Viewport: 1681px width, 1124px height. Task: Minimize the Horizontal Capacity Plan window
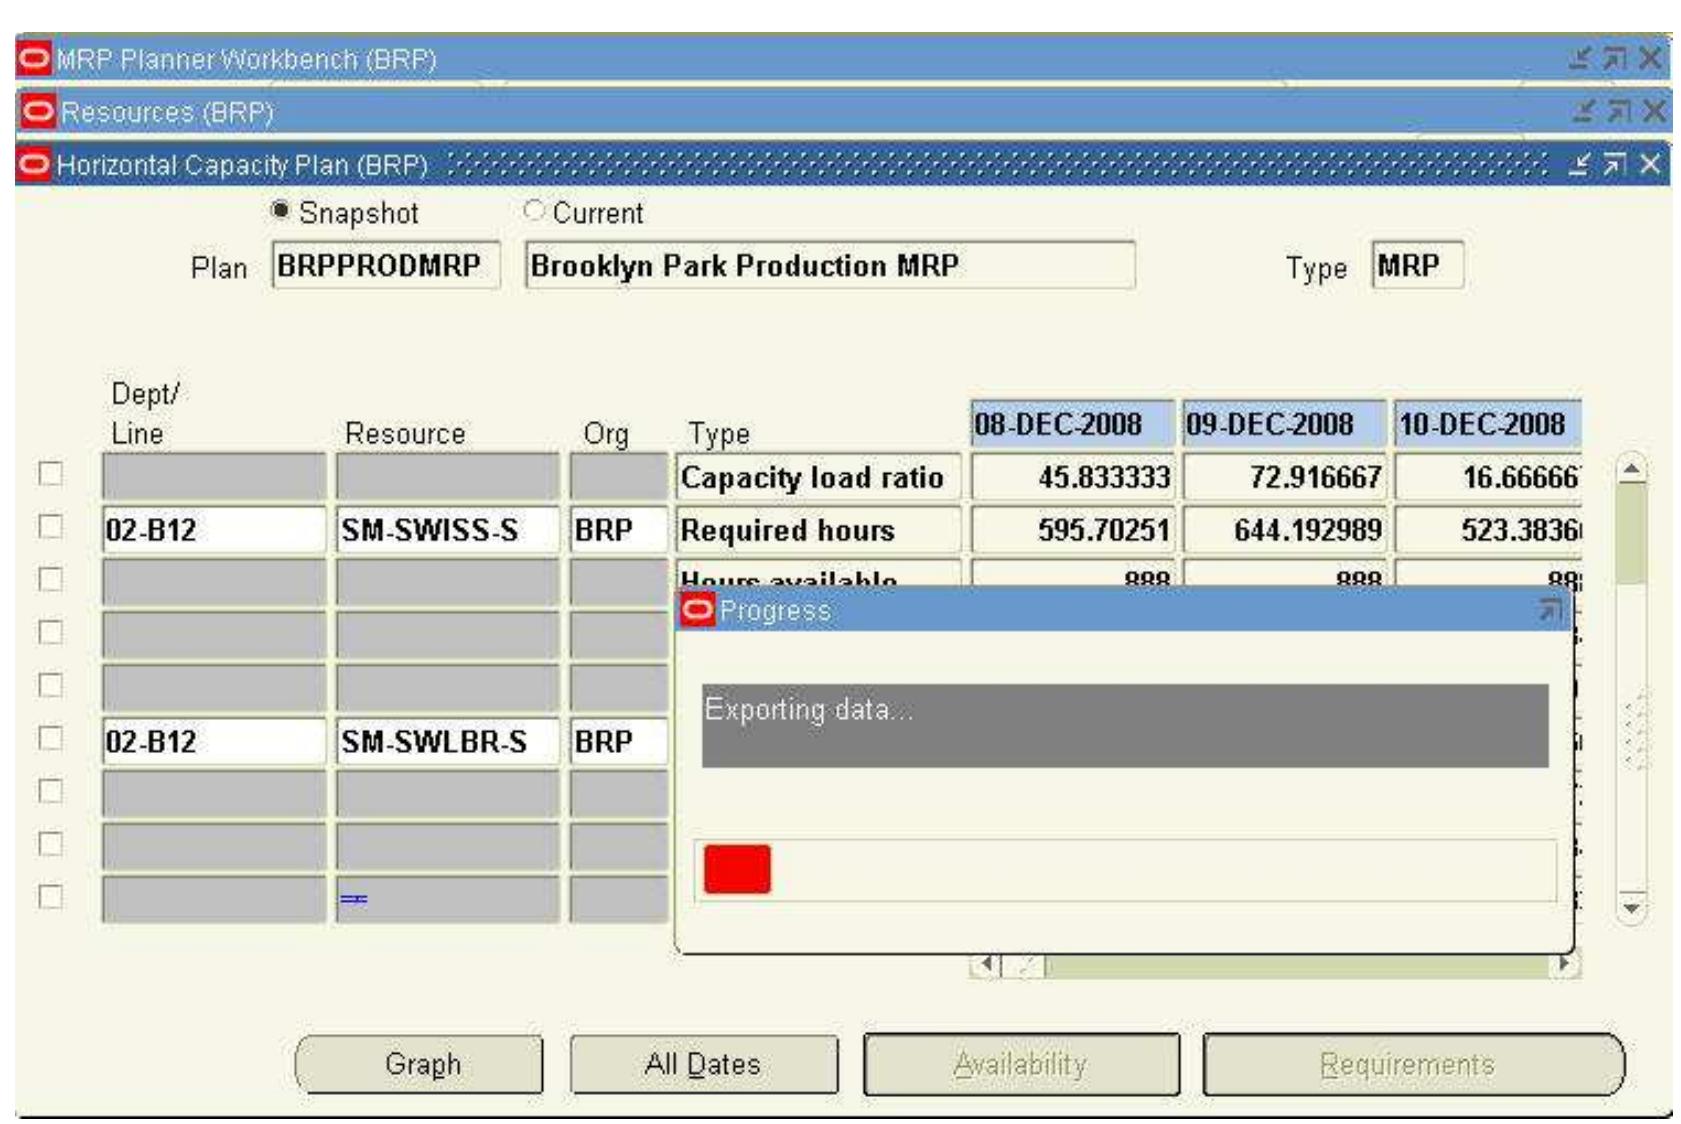click(x=1579, y=164)
